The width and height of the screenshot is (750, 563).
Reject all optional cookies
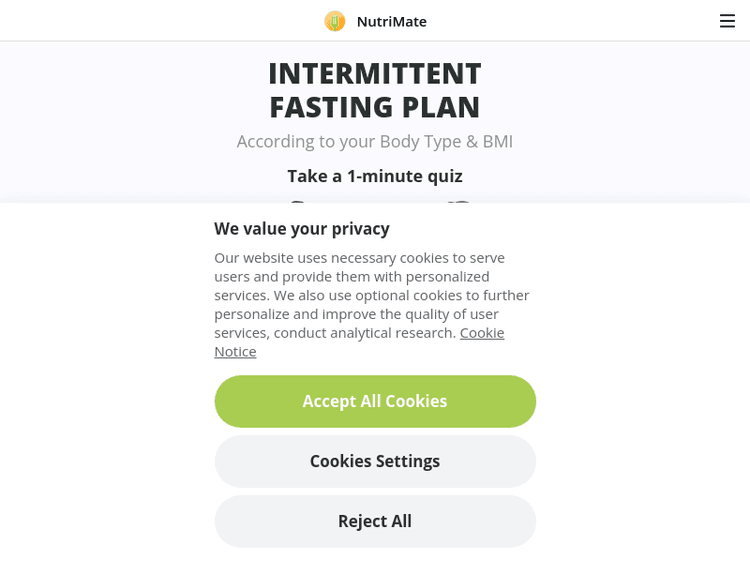(375, 521)
